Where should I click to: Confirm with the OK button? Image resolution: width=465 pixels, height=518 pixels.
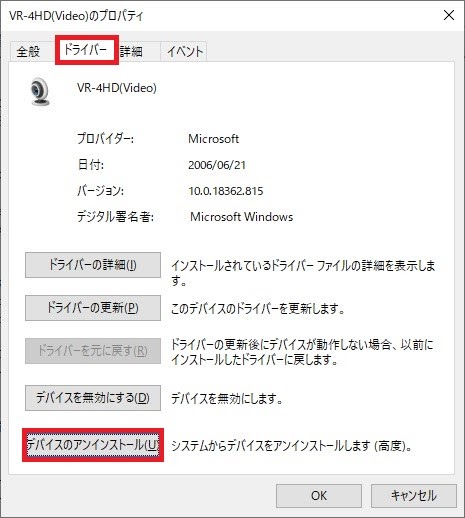coord(319,496)
